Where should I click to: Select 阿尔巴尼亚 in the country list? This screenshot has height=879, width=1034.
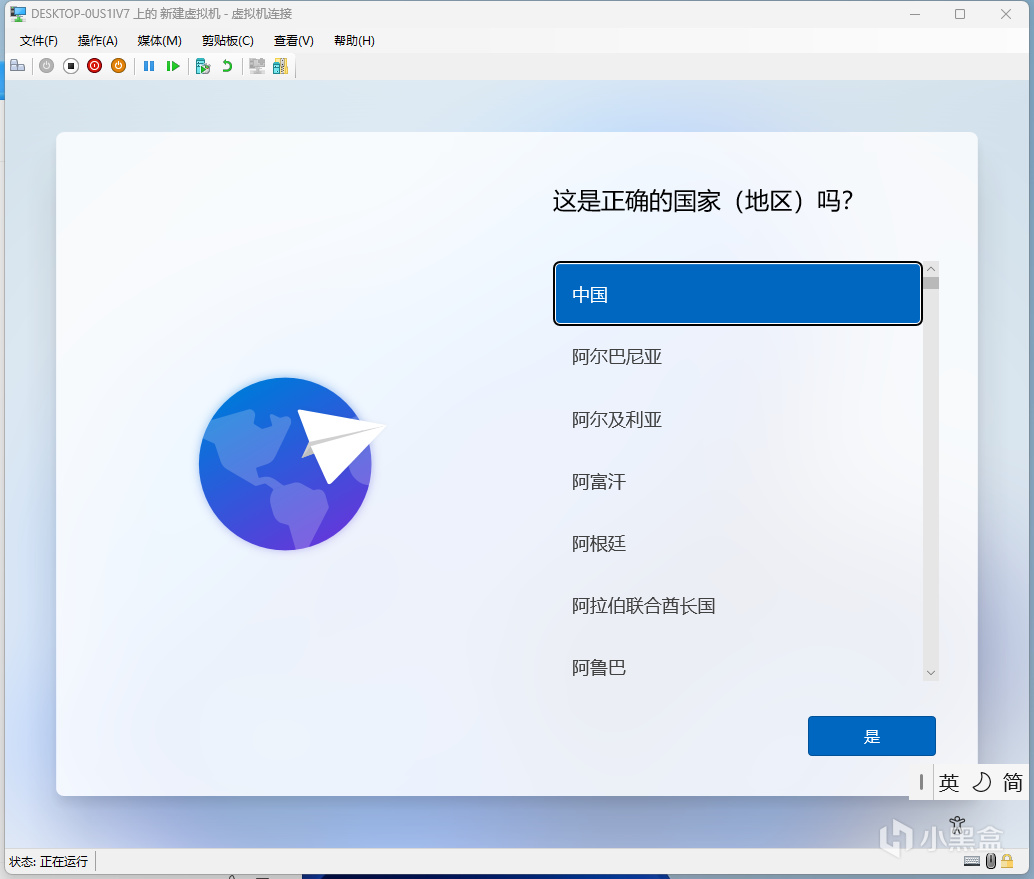point(737,357)
